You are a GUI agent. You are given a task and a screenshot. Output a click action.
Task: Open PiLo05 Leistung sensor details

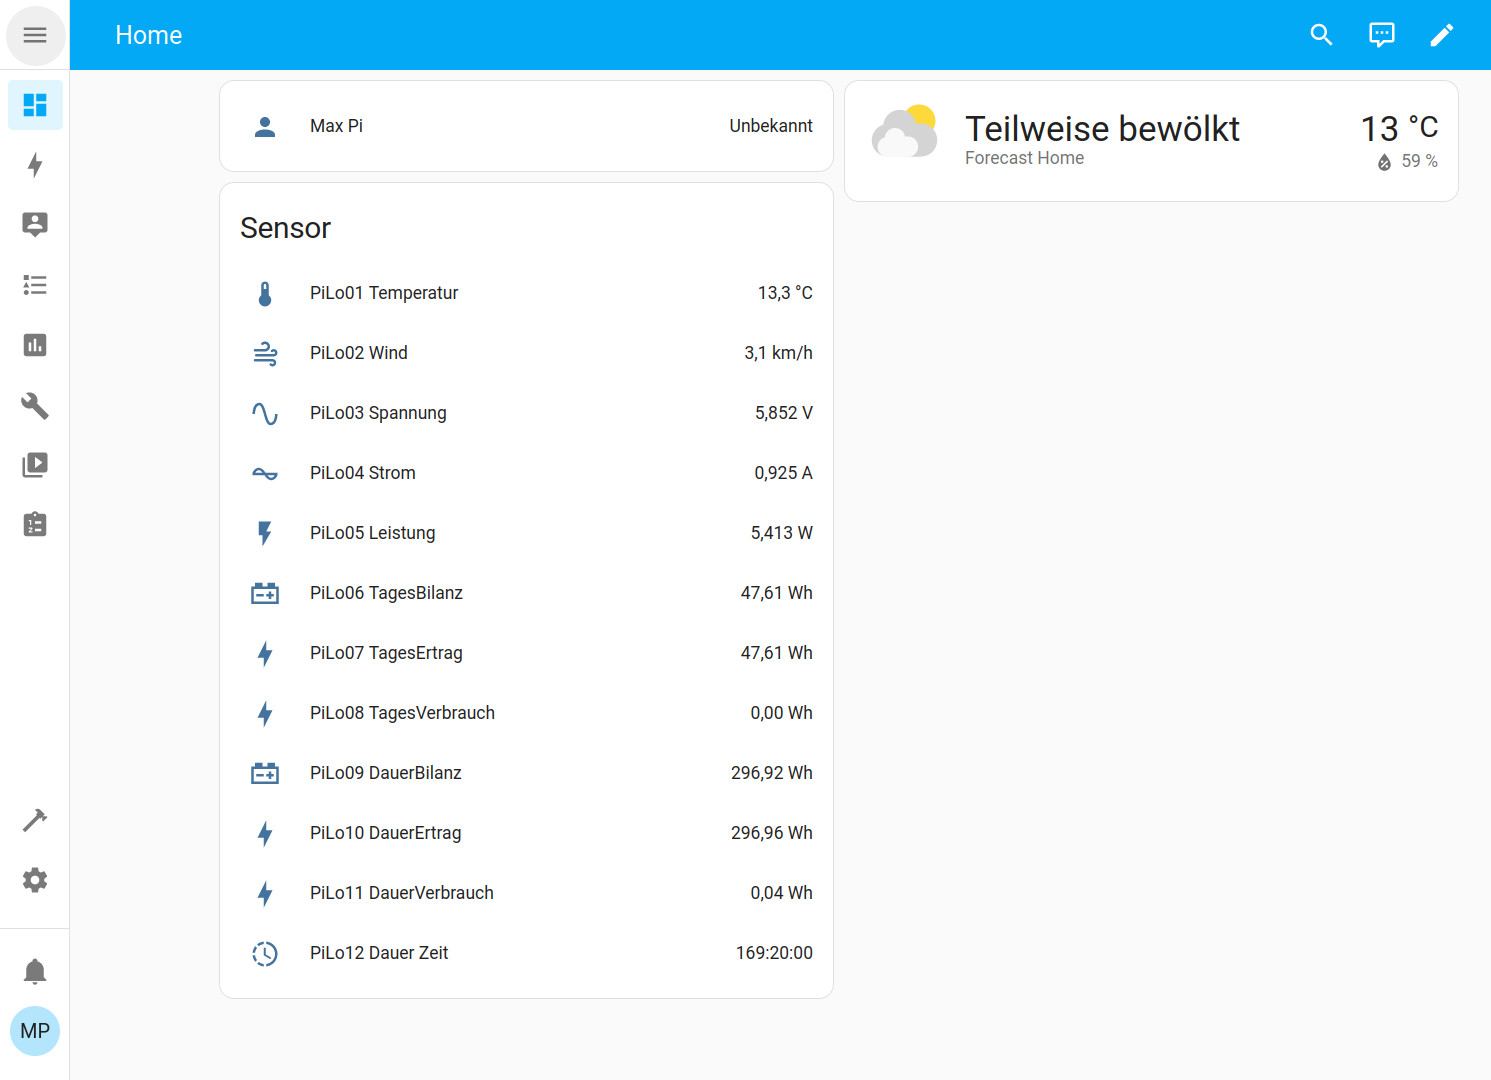(526, 533)
